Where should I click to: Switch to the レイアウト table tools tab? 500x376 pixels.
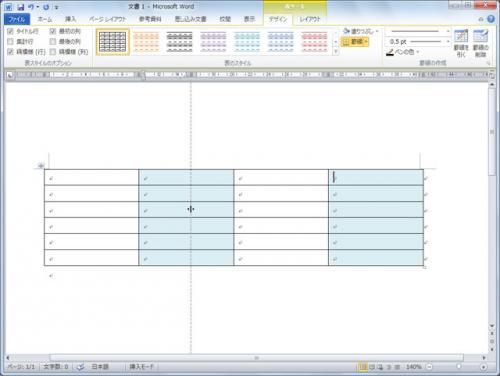tap(309, 19)
